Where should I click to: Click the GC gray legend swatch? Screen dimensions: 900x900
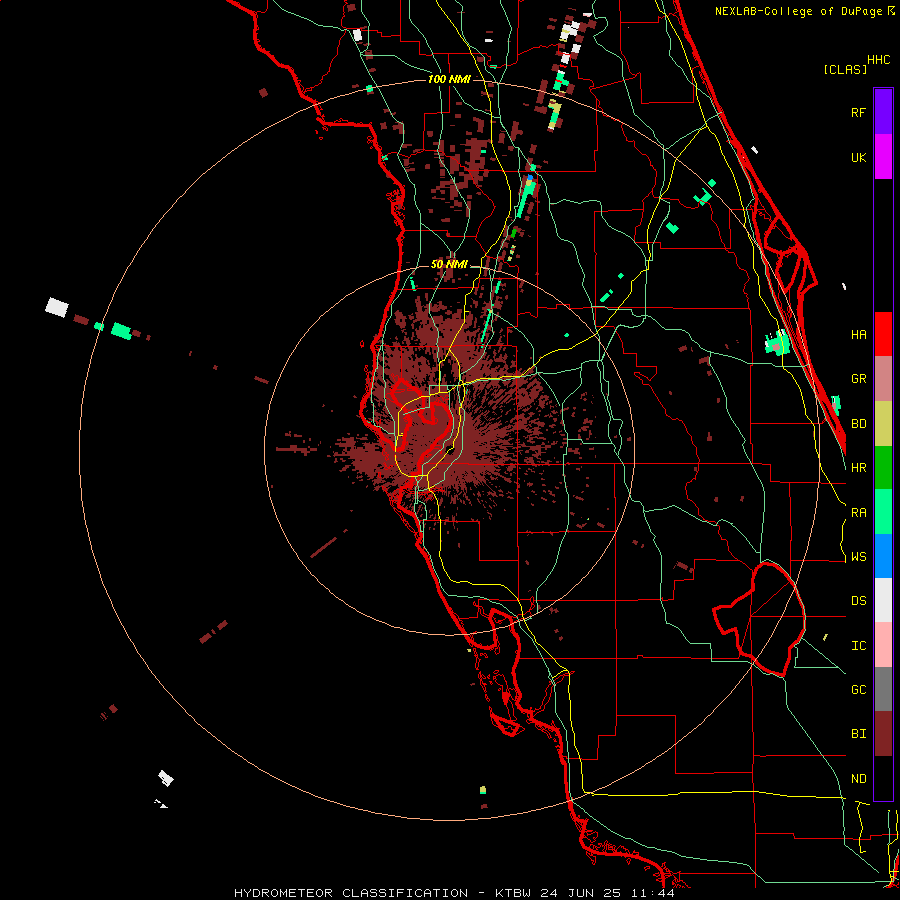coord(883,689)
